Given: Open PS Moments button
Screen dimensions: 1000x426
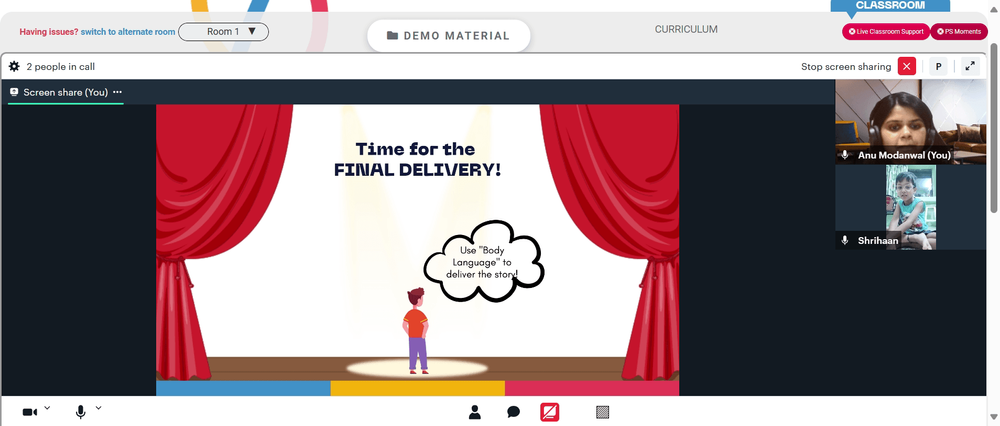Looking at the screenshot, I should (x=959, y=32).
